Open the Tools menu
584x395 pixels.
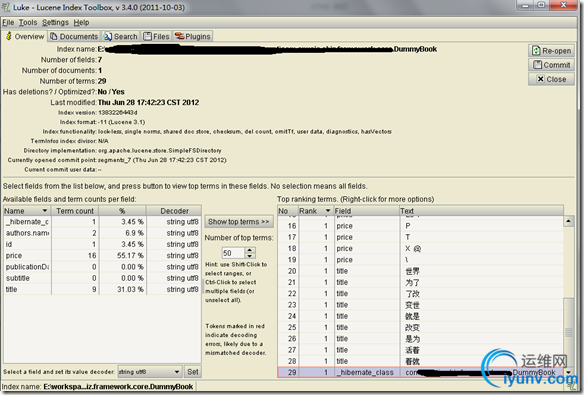click(28, 22)
